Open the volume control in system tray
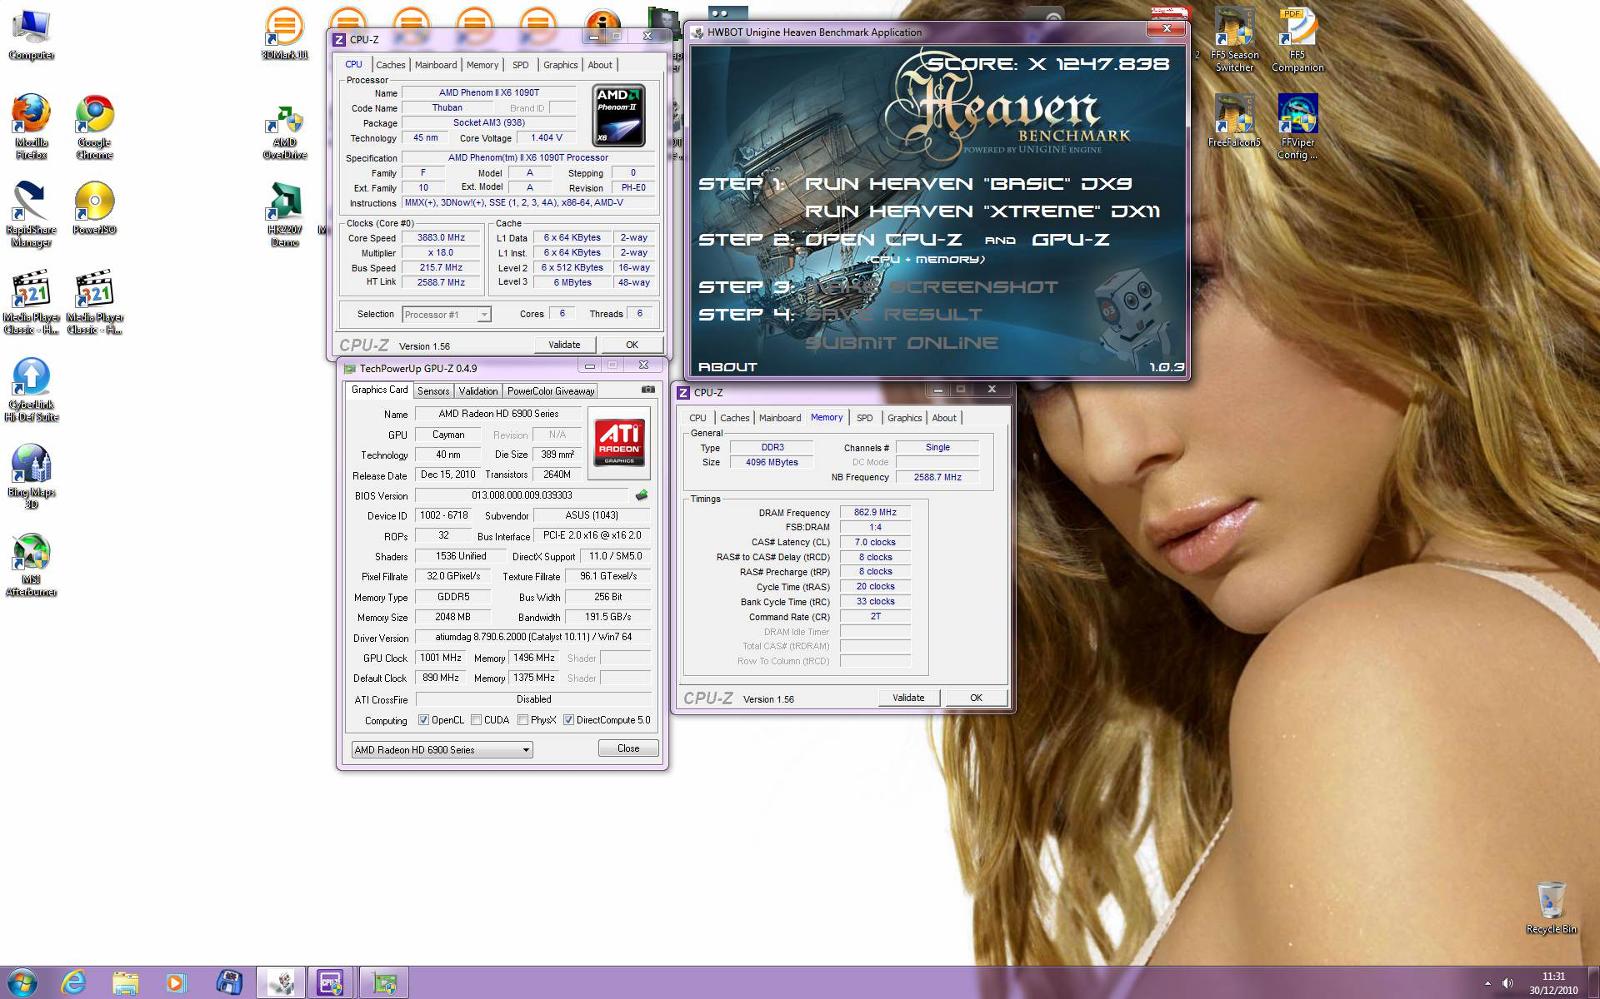Viewport: 1600px width, 999px height. click(1508, 983)
